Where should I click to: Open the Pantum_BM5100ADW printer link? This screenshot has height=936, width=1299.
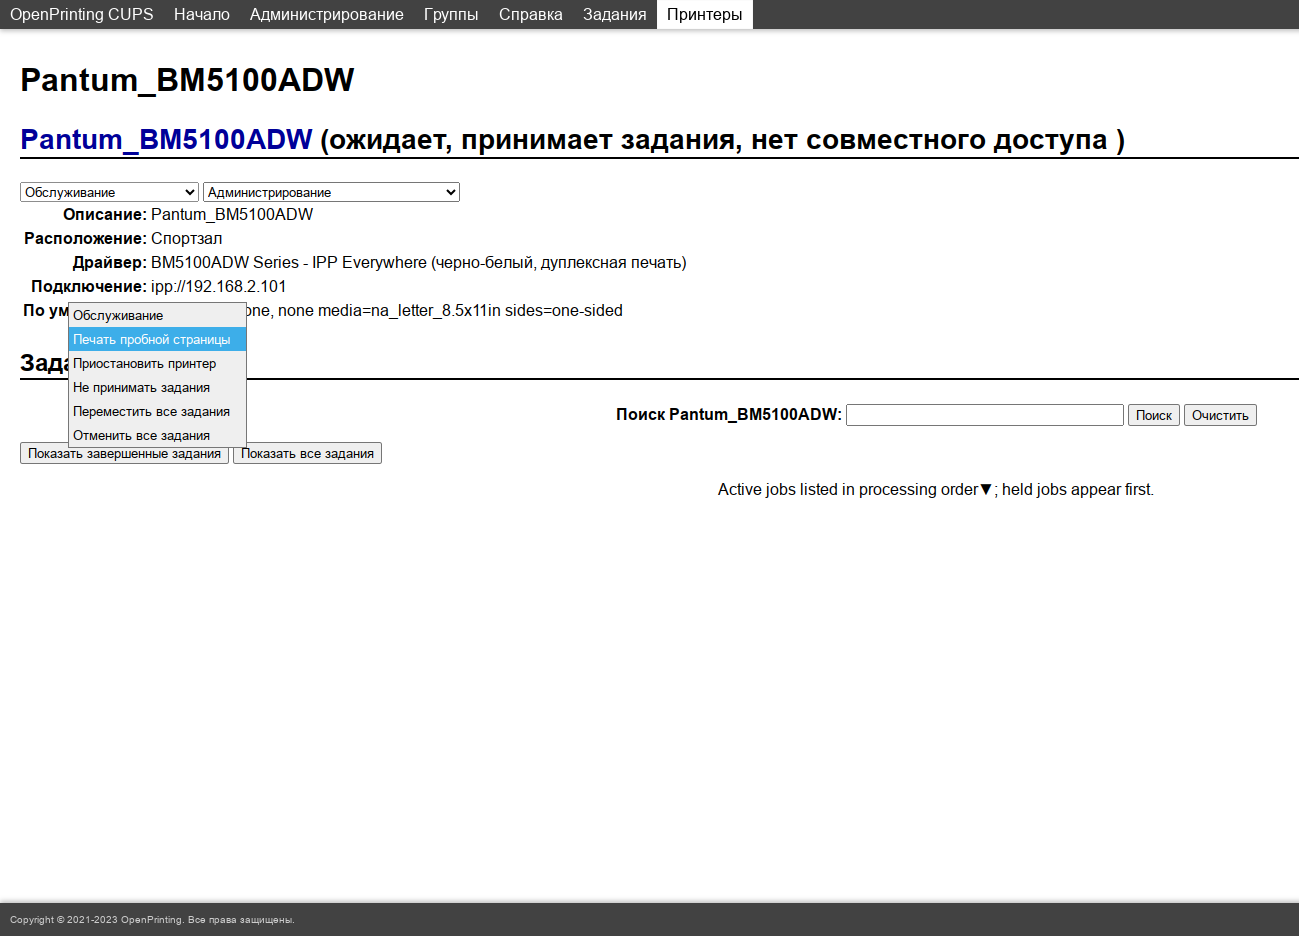pyautogui.click(x=166, y=139)
